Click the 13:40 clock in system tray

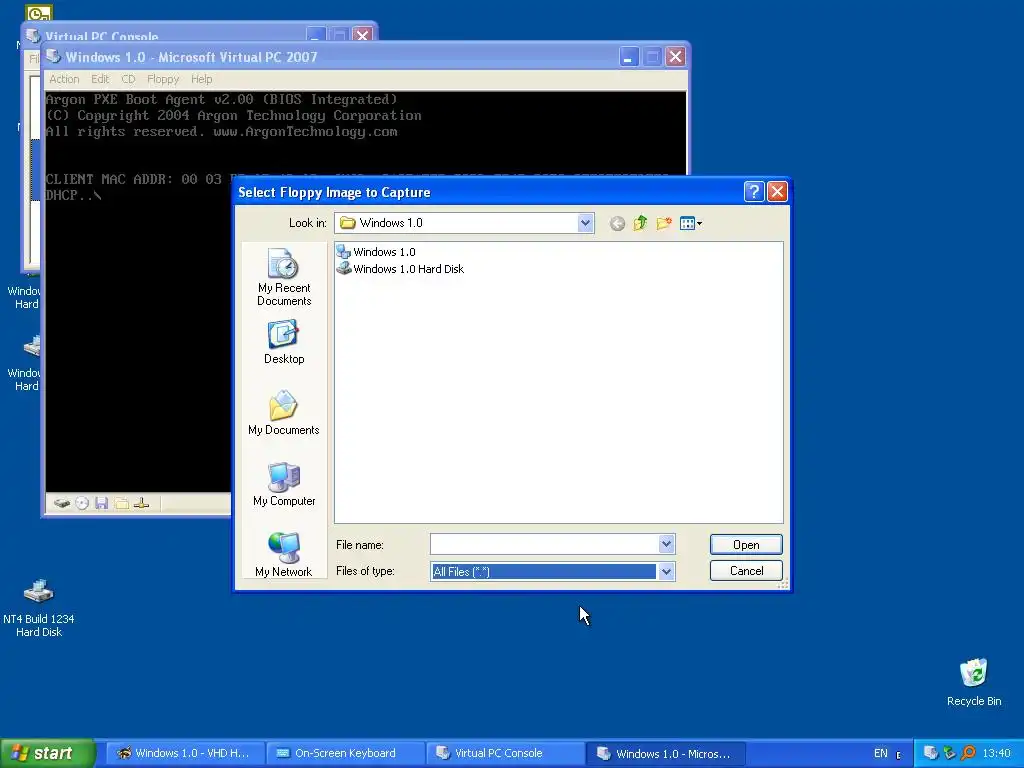(997, 753)
